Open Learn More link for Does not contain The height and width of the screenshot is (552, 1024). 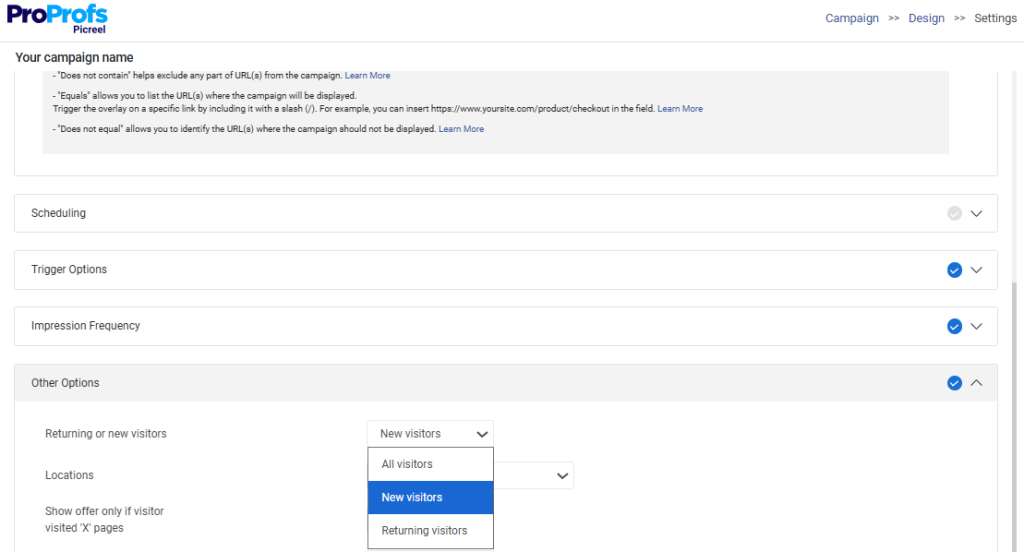click(x=367, y=76)
